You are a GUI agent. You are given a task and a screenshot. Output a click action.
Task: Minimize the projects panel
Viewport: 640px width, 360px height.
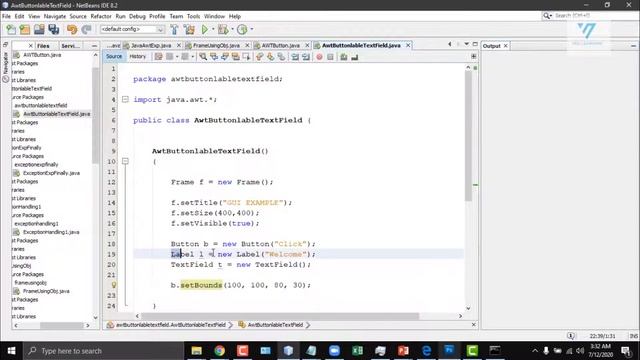point(95,46)
